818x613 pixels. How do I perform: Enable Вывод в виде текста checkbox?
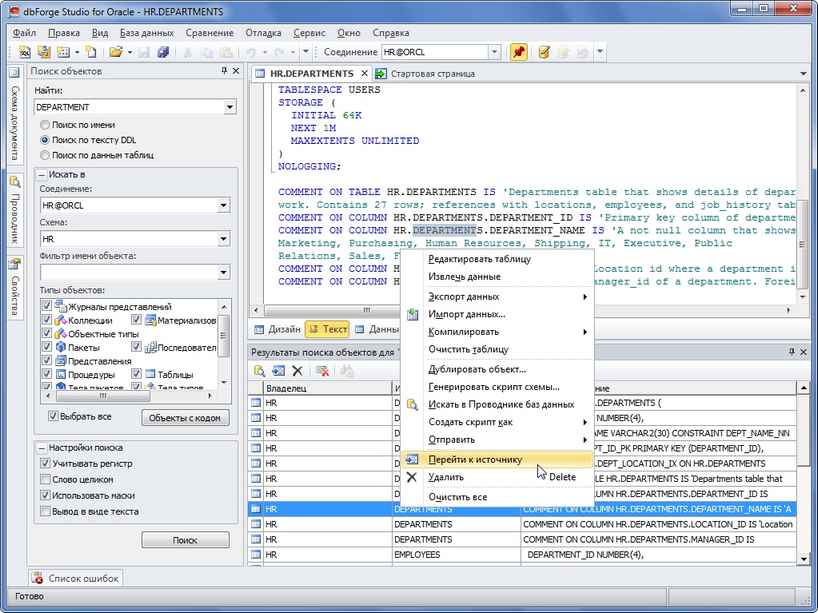click(45, 511)
